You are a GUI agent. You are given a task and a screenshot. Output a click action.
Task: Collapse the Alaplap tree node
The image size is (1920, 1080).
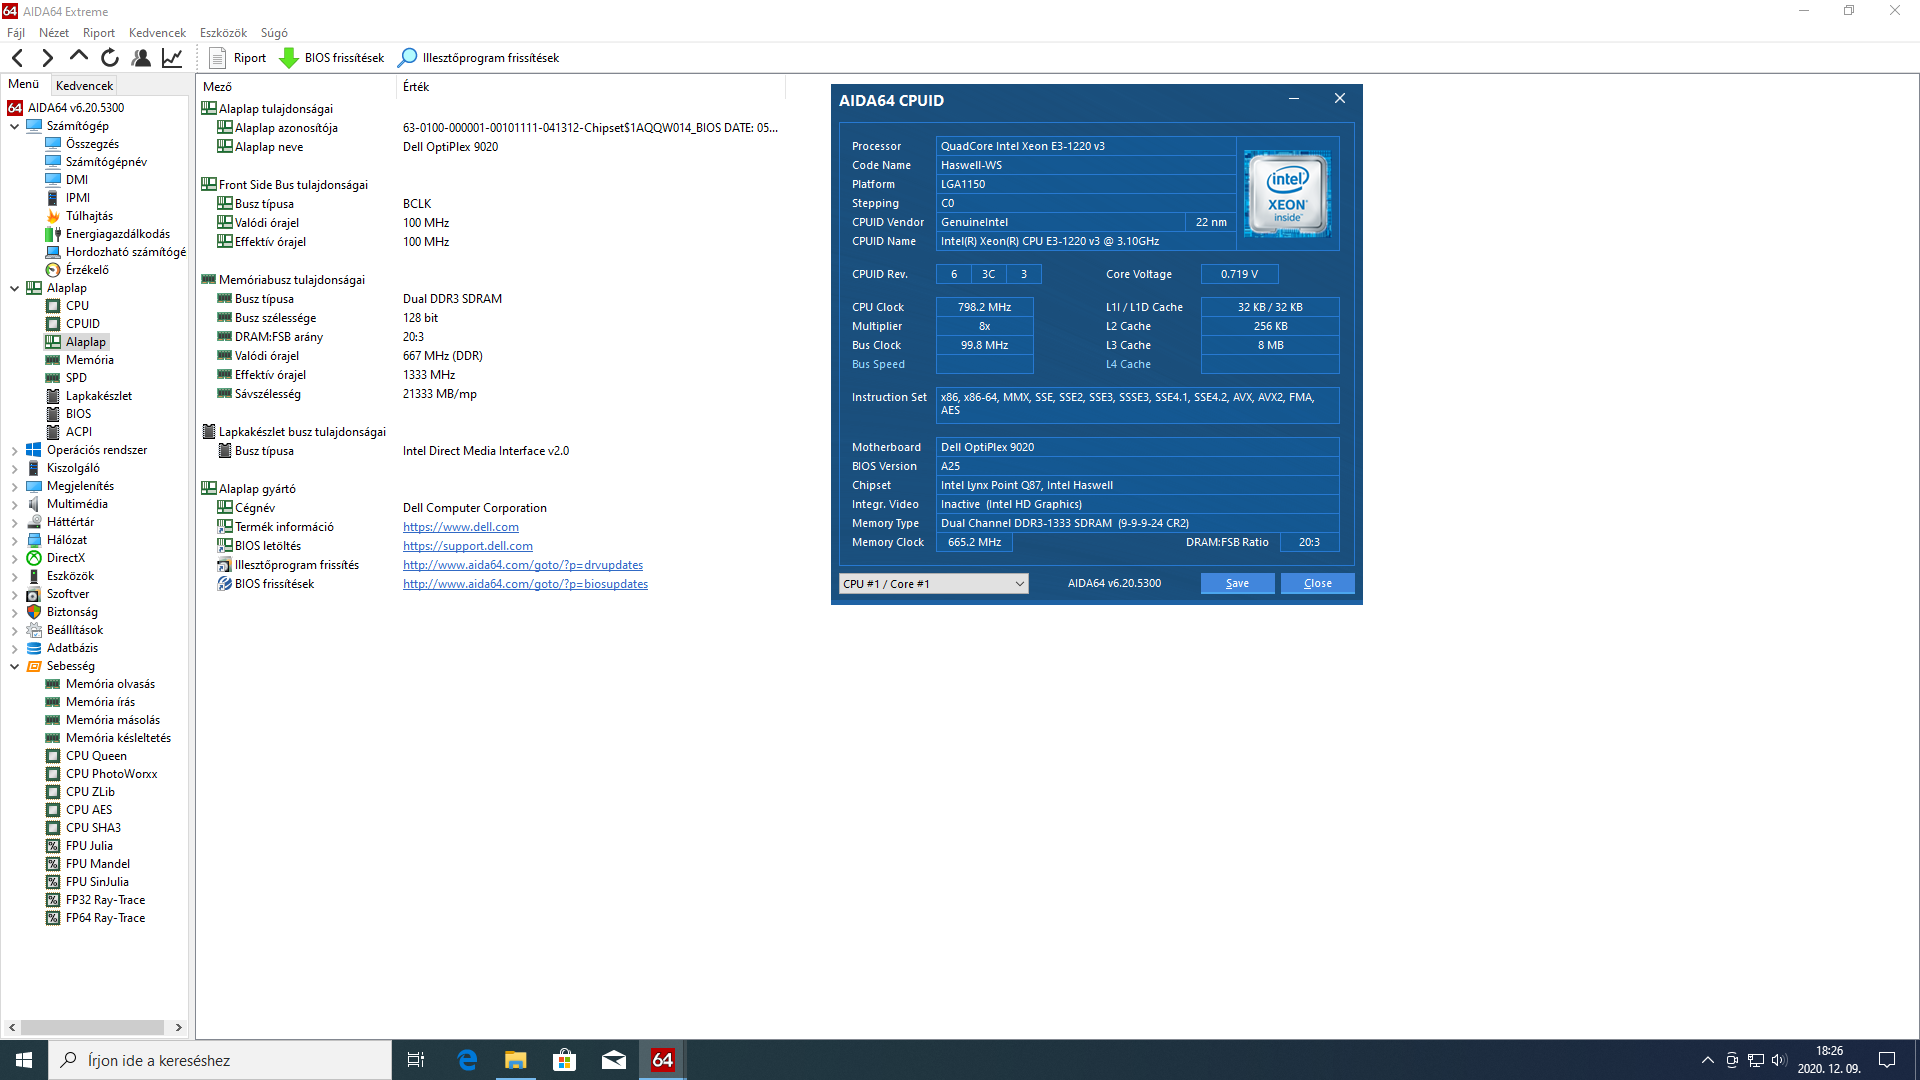tap(14, 288)
